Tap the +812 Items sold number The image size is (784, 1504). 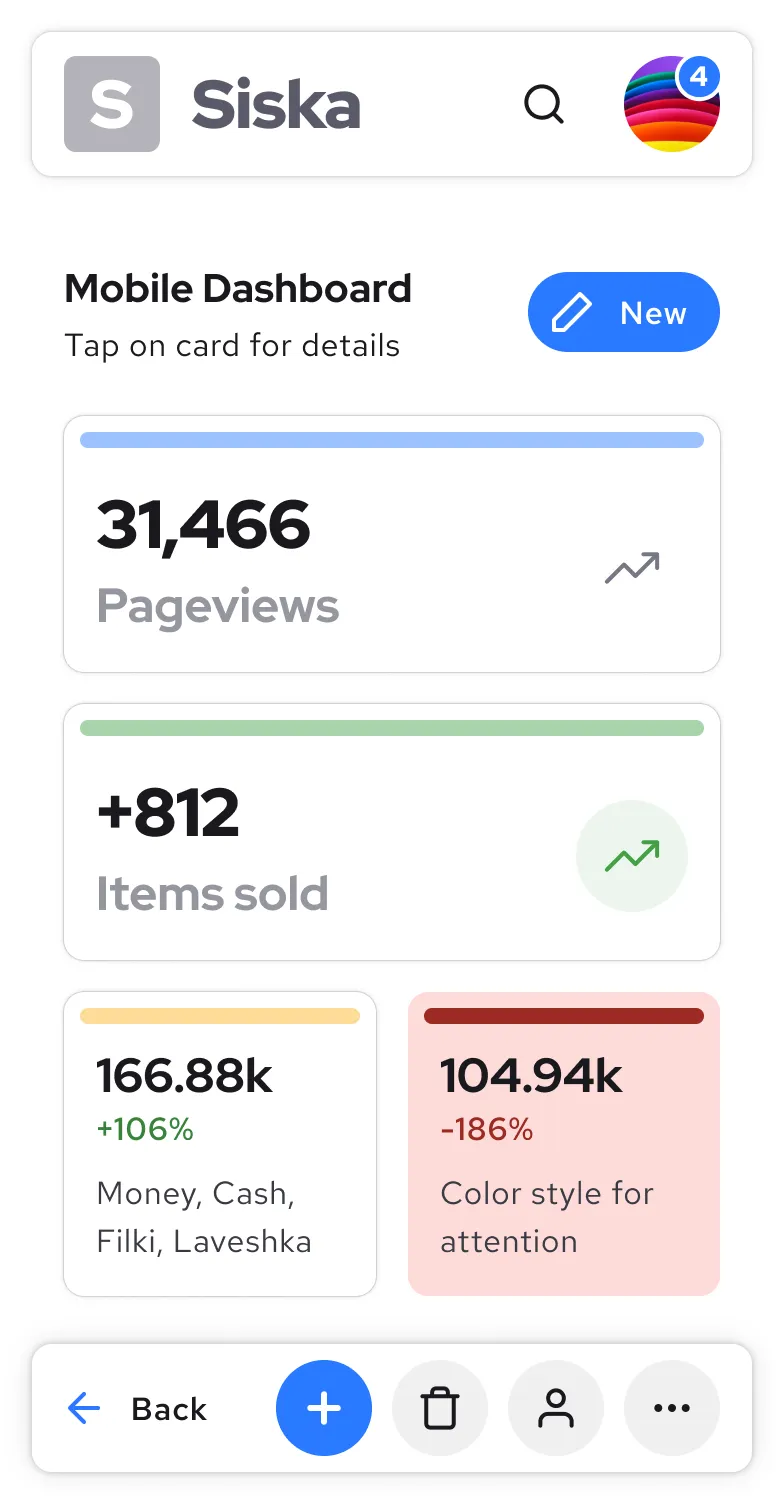click(x=168, y=813)
